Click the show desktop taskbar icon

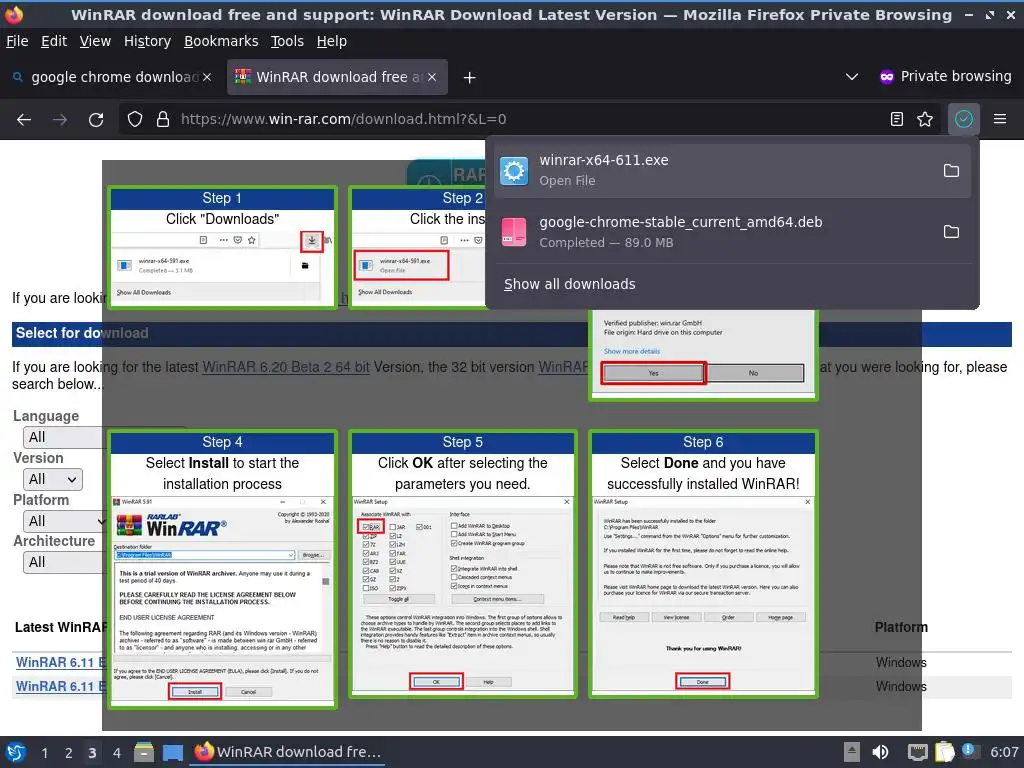click(x=173, y=752)
